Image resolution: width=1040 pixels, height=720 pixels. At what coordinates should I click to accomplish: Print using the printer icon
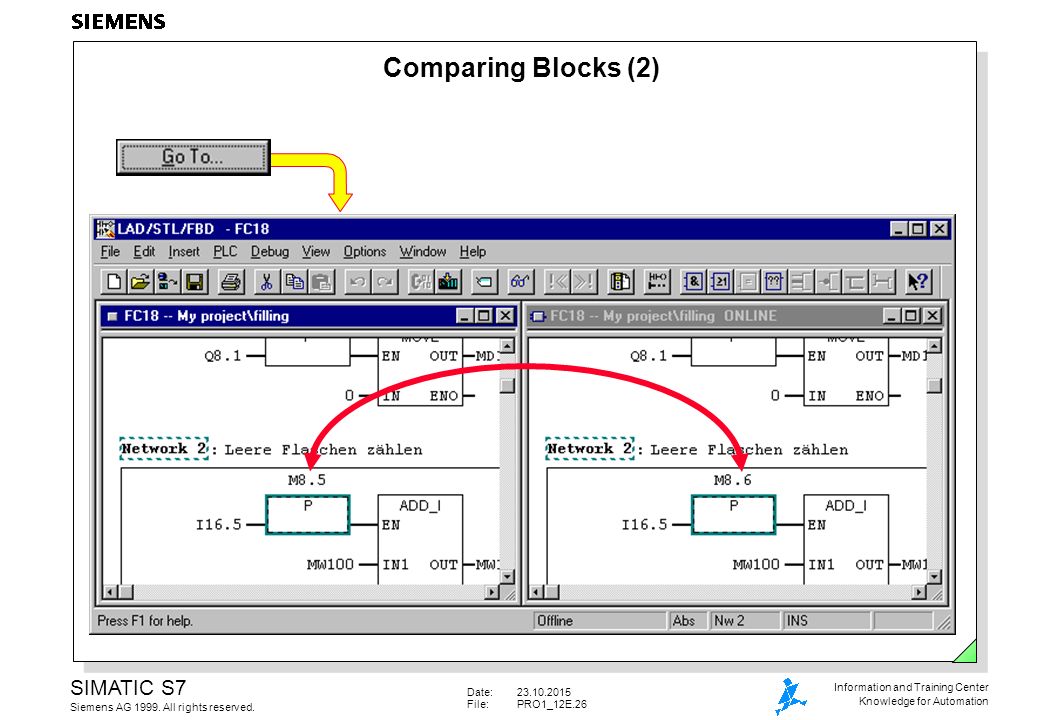[x=230, y=282]
